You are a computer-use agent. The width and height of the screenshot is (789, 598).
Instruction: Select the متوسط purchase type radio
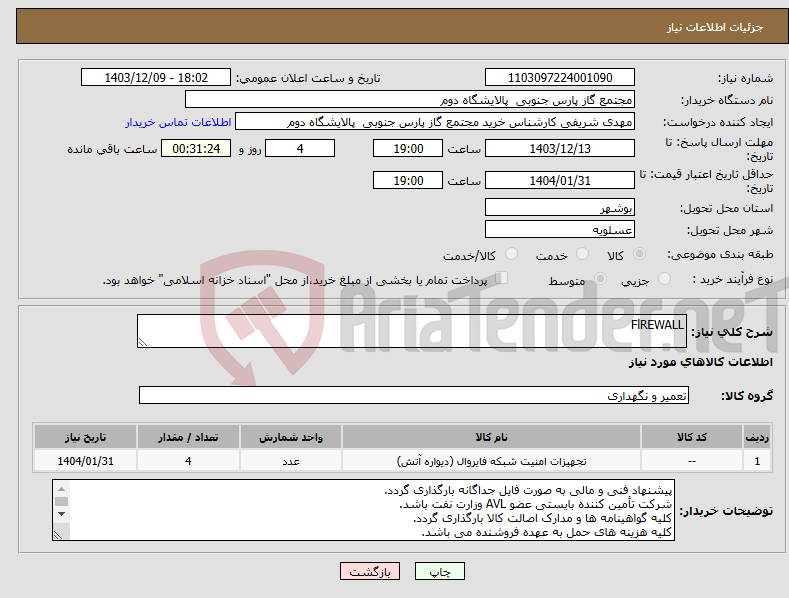(x=600, y=278)
